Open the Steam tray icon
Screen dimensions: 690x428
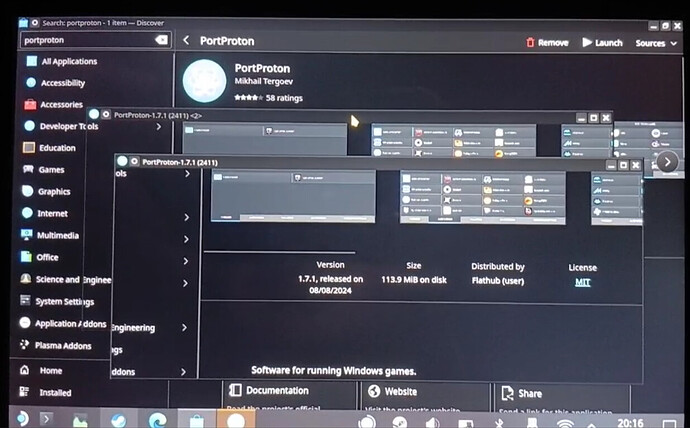(x=400, y=422)
